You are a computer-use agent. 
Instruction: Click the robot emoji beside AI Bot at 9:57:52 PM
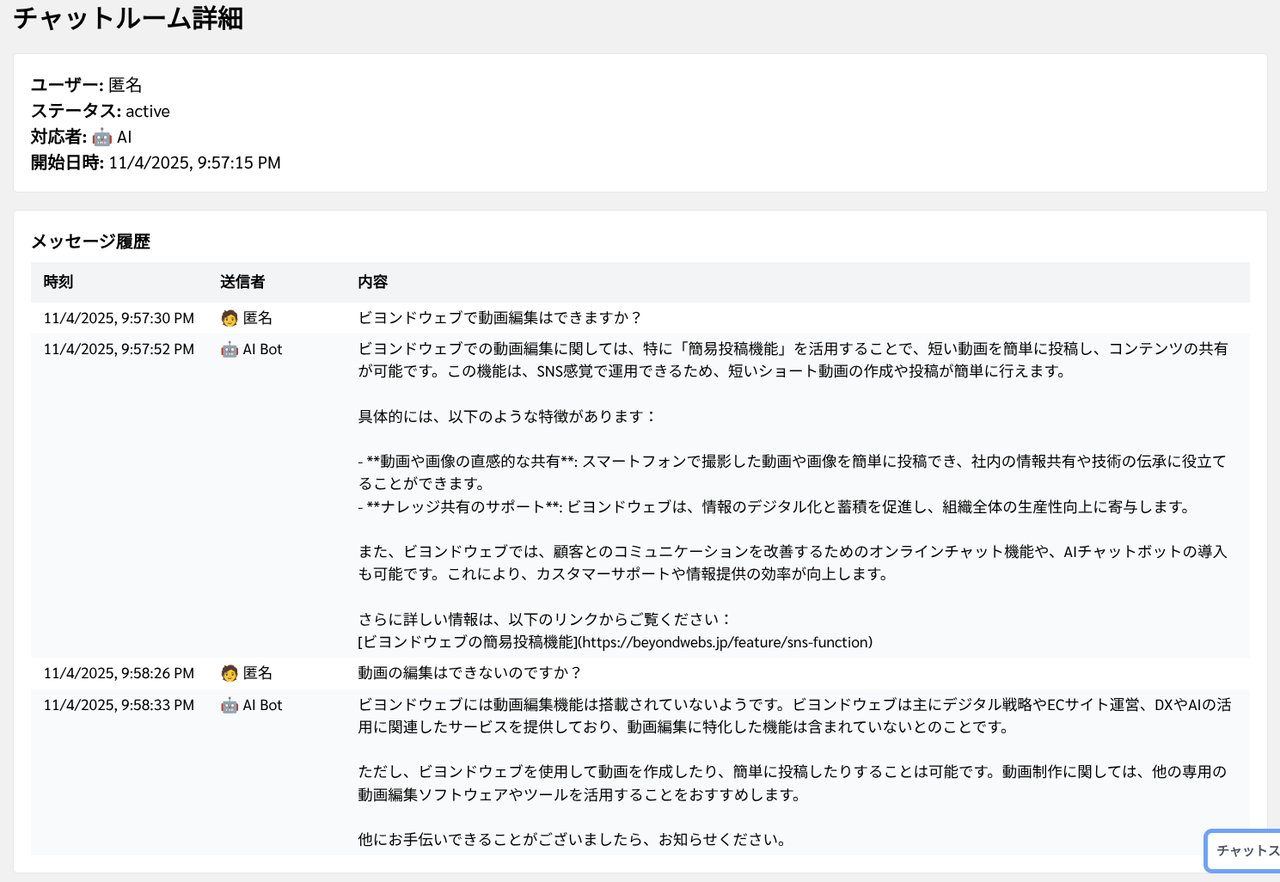tap(227, 351)
